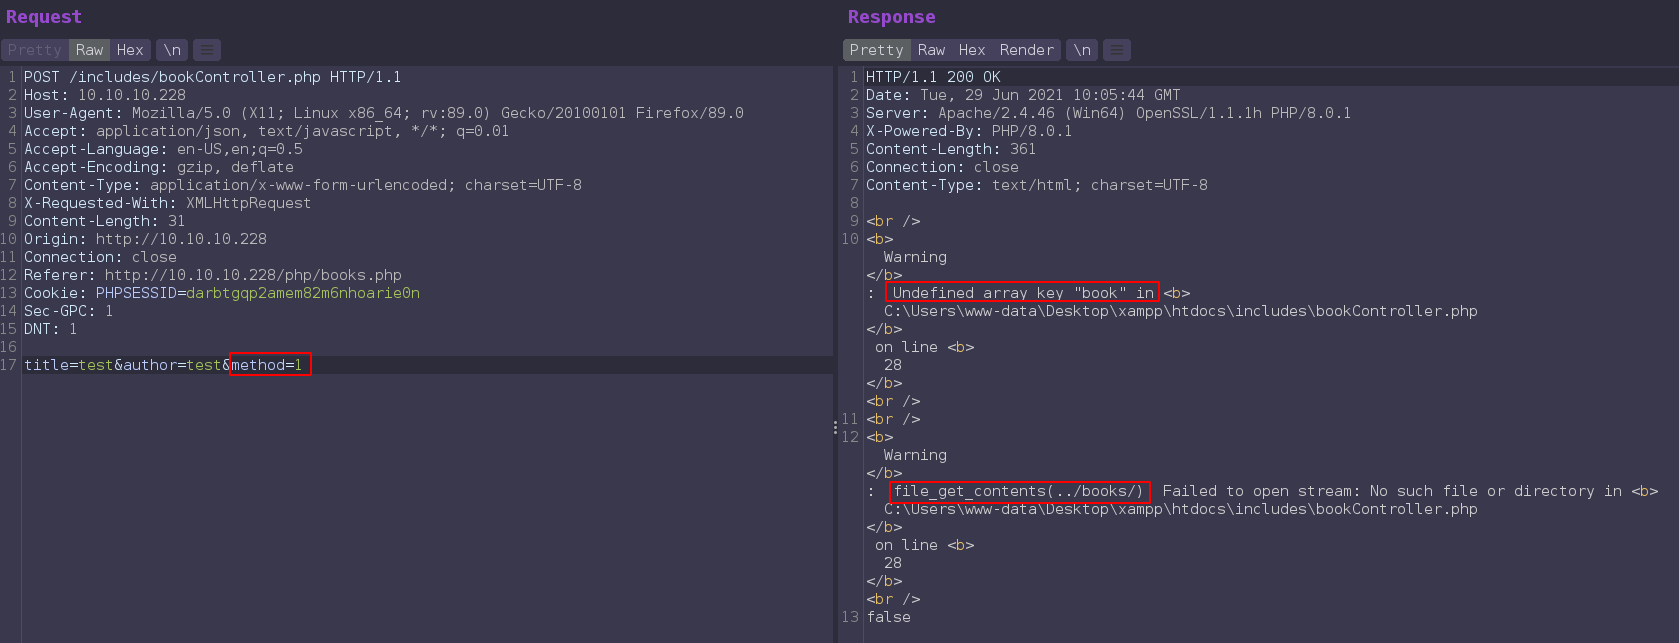This screenshot has width=1679, height=643.
Task: Click the PHPSESSID cookie value in request
Action: click(303, 293)
